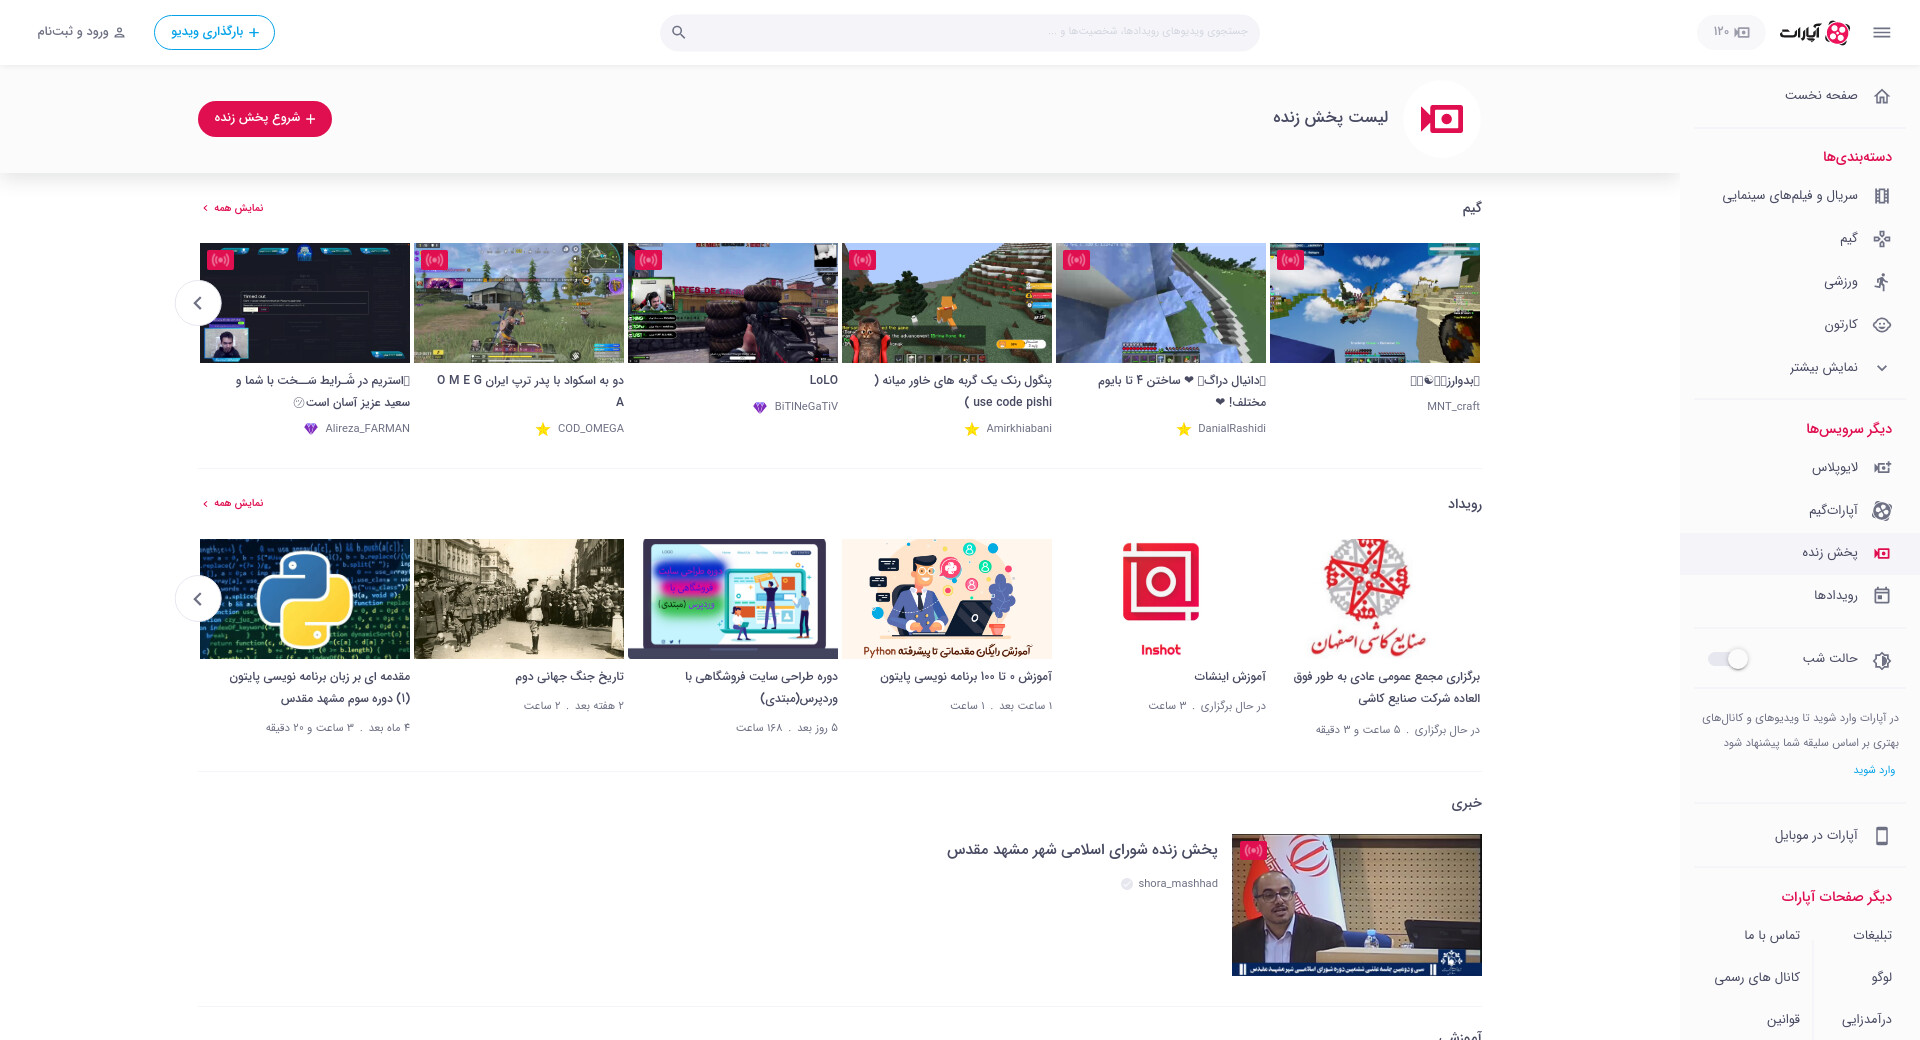Screen dimensions: 1920x1040
Task: Open the صفحه نخست menu item
Action: 1800,96
